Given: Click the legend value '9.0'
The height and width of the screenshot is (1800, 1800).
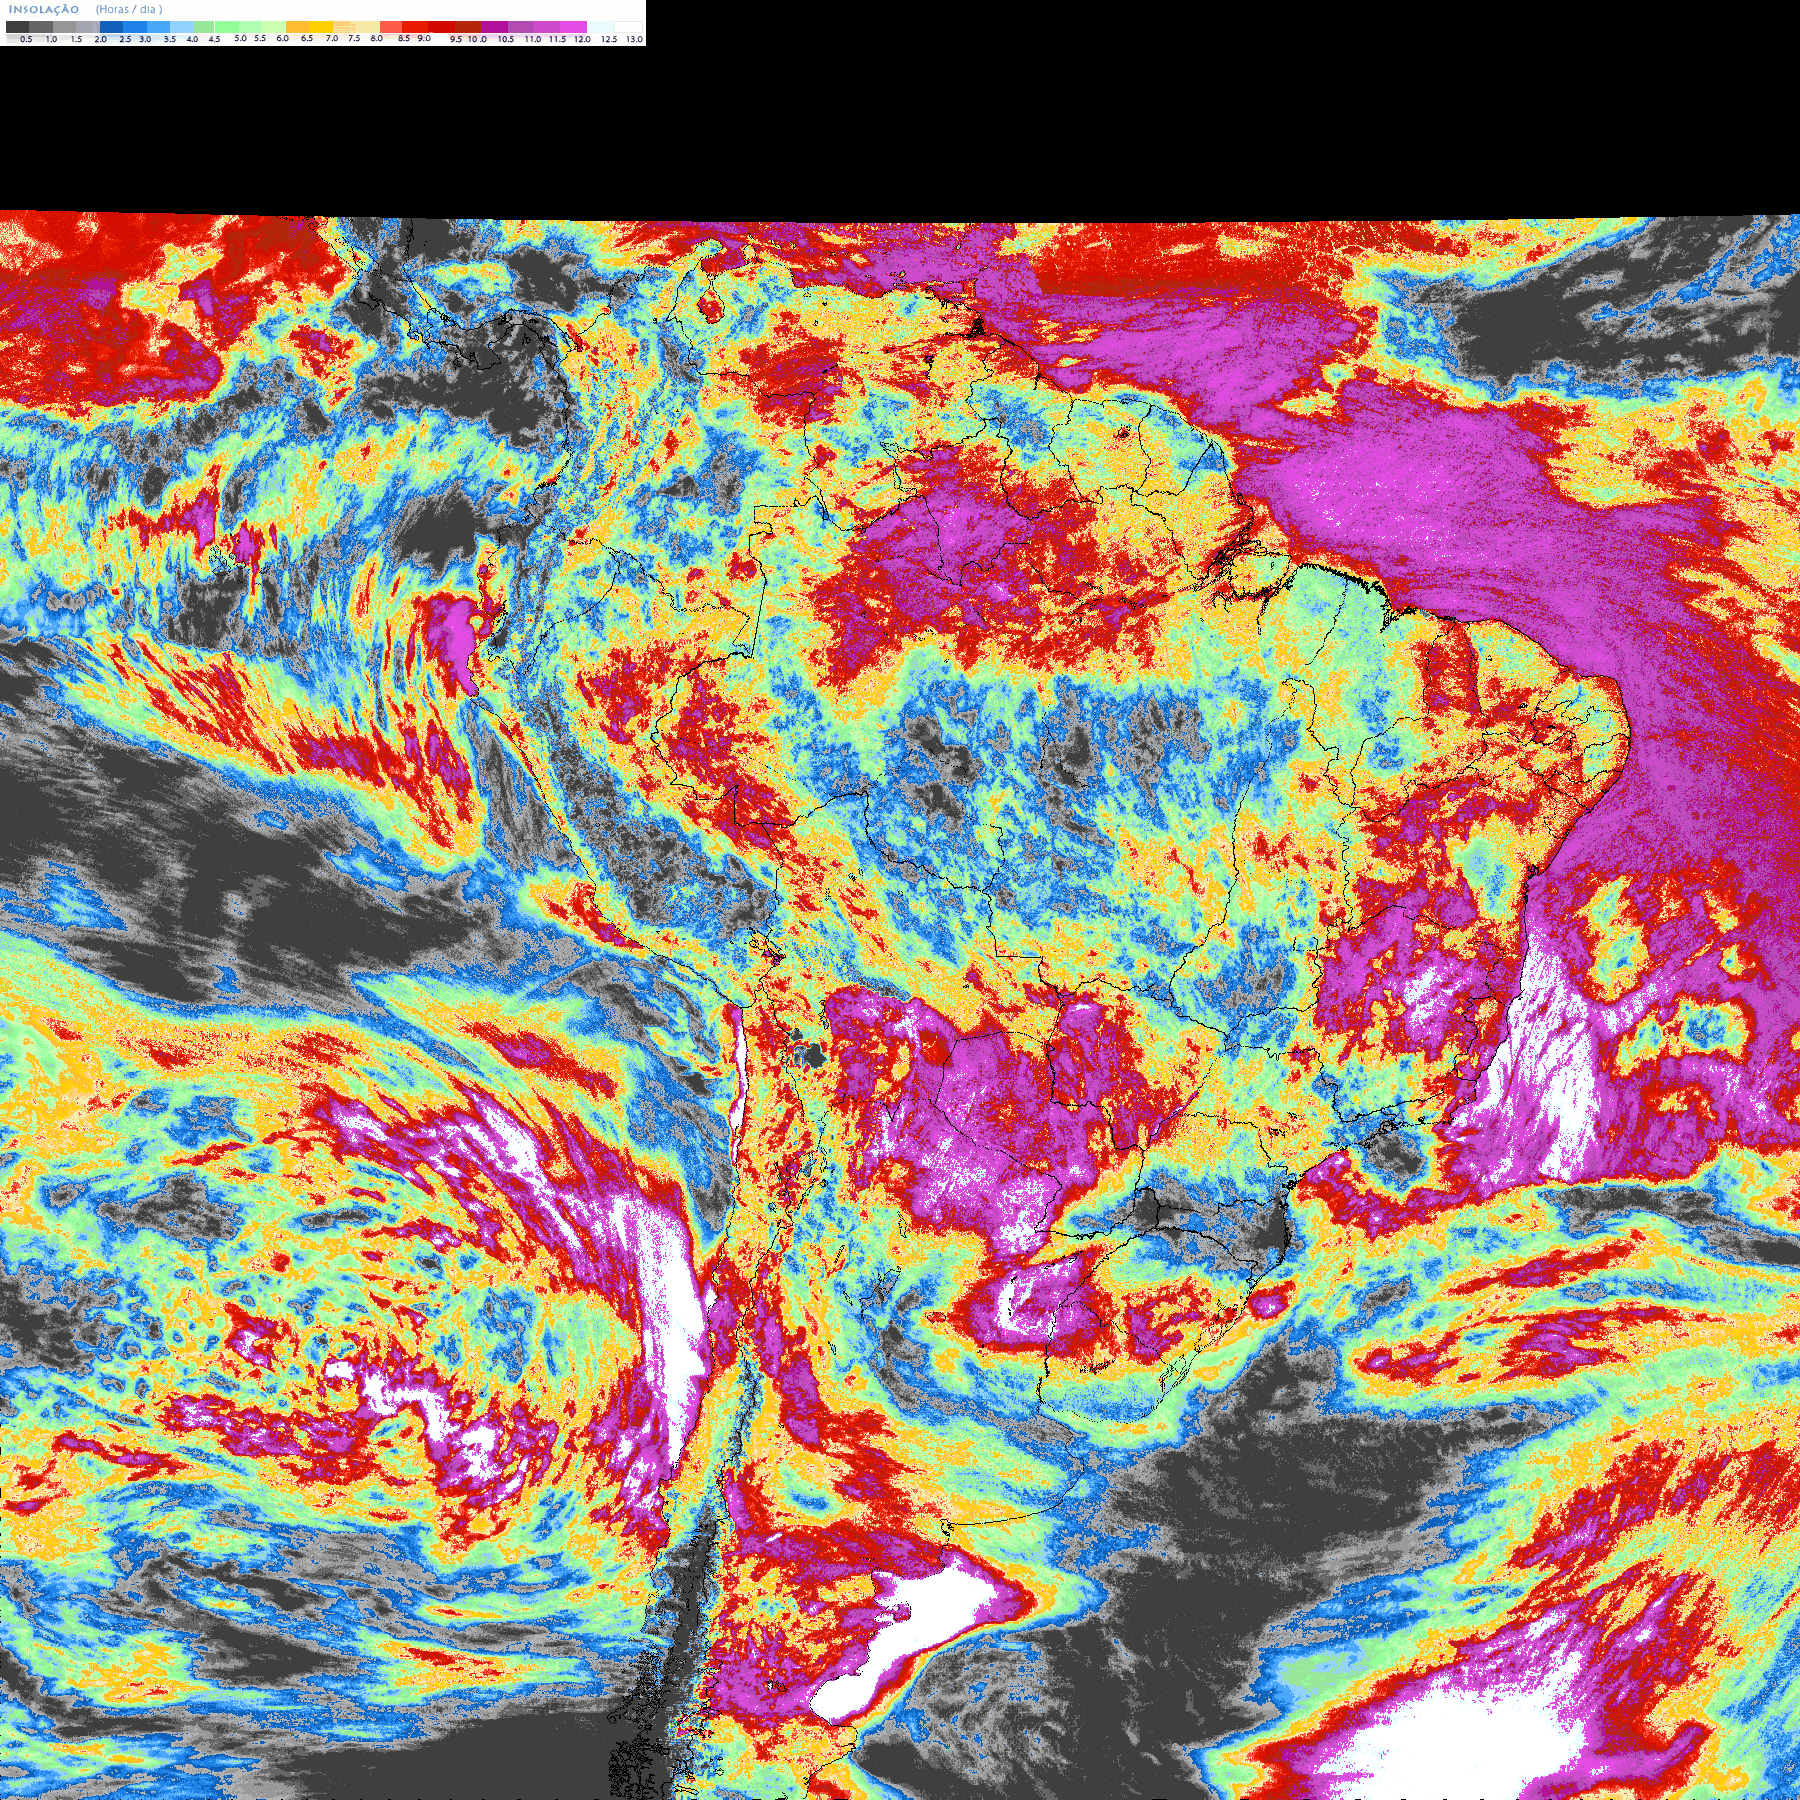Looking at the screenshot, I should [424, 38].
